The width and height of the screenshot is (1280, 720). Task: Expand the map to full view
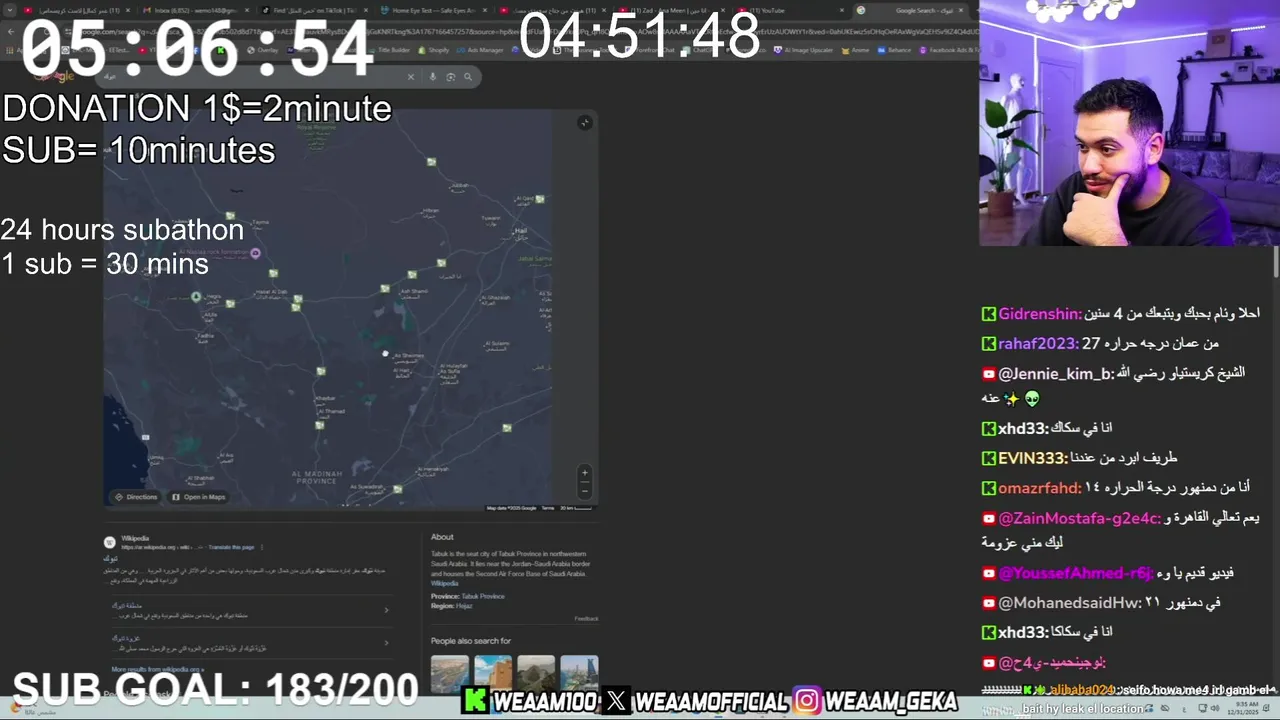tap(585, 122)
